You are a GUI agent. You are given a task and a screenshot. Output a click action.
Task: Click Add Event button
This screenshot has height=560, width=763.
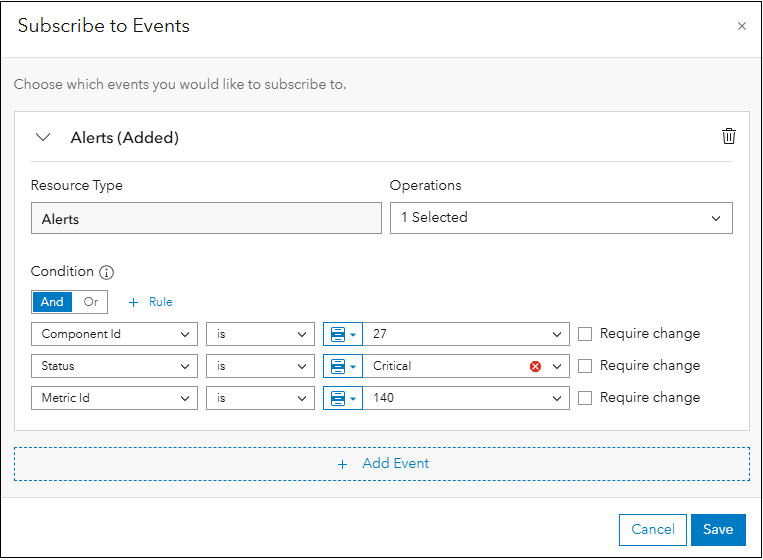point(382,464)
